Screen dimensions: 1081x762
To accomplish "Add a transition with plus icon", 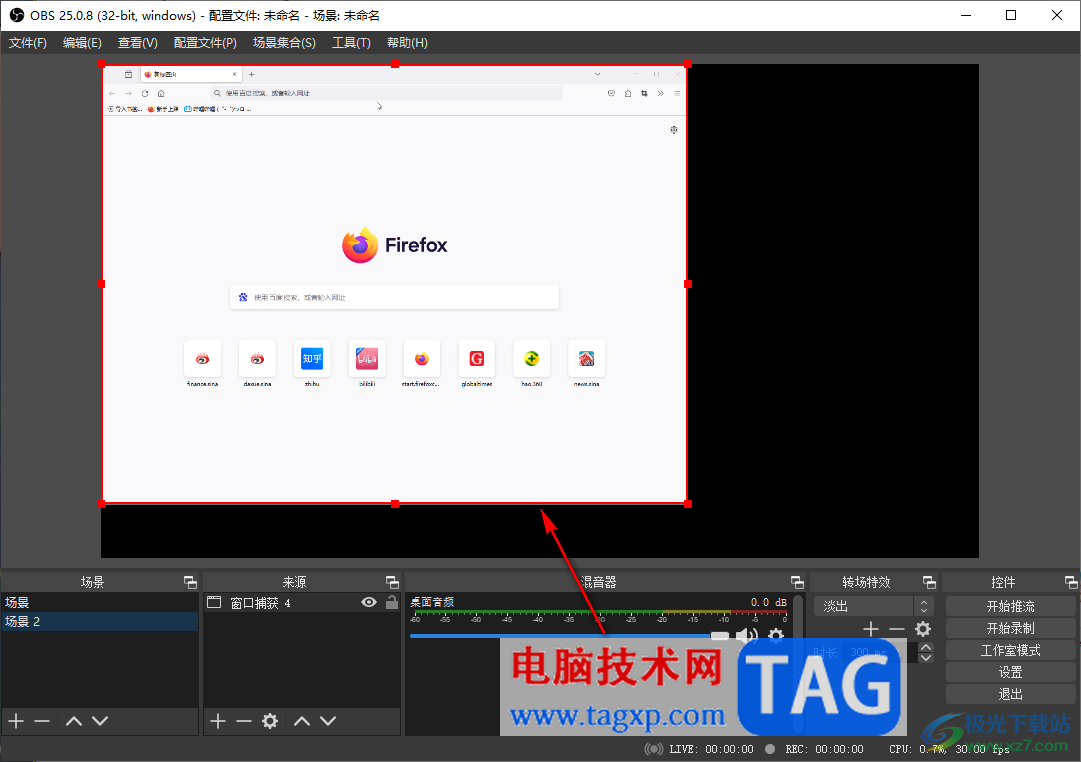I will [871, 629].
